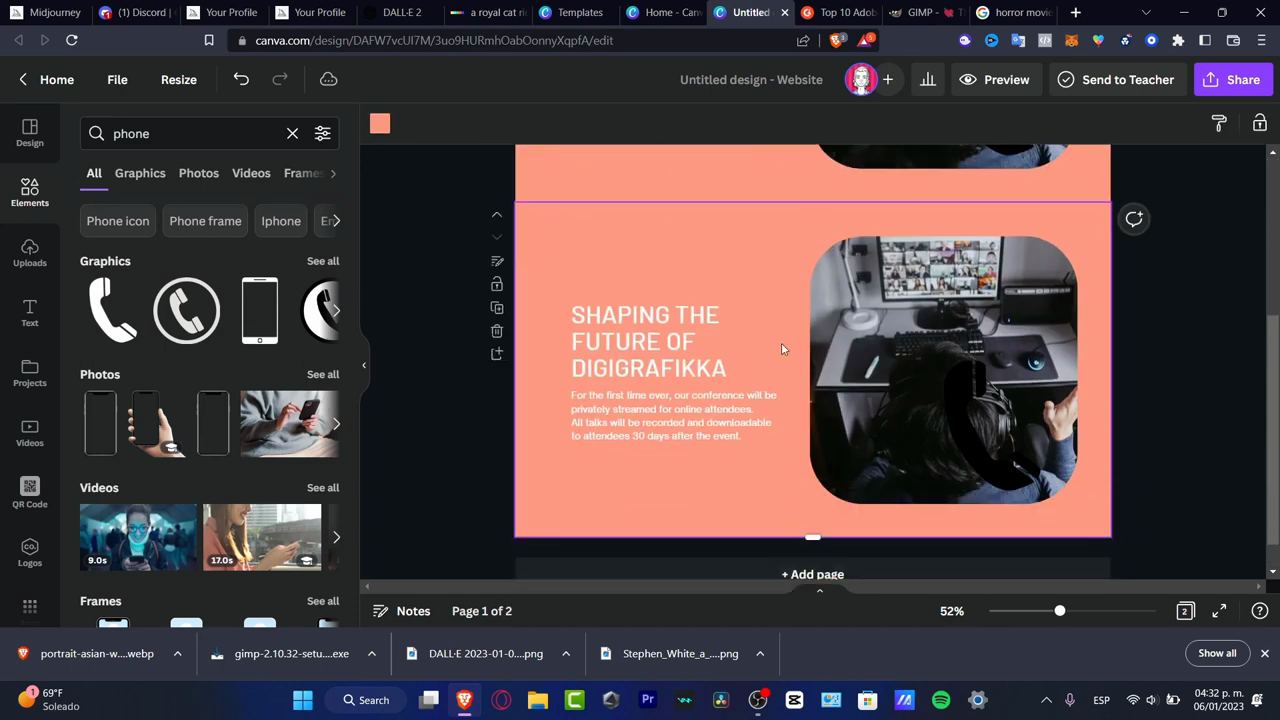Click See all for Photos
This screenshot has height=720, width=1280.
(323, 374)
